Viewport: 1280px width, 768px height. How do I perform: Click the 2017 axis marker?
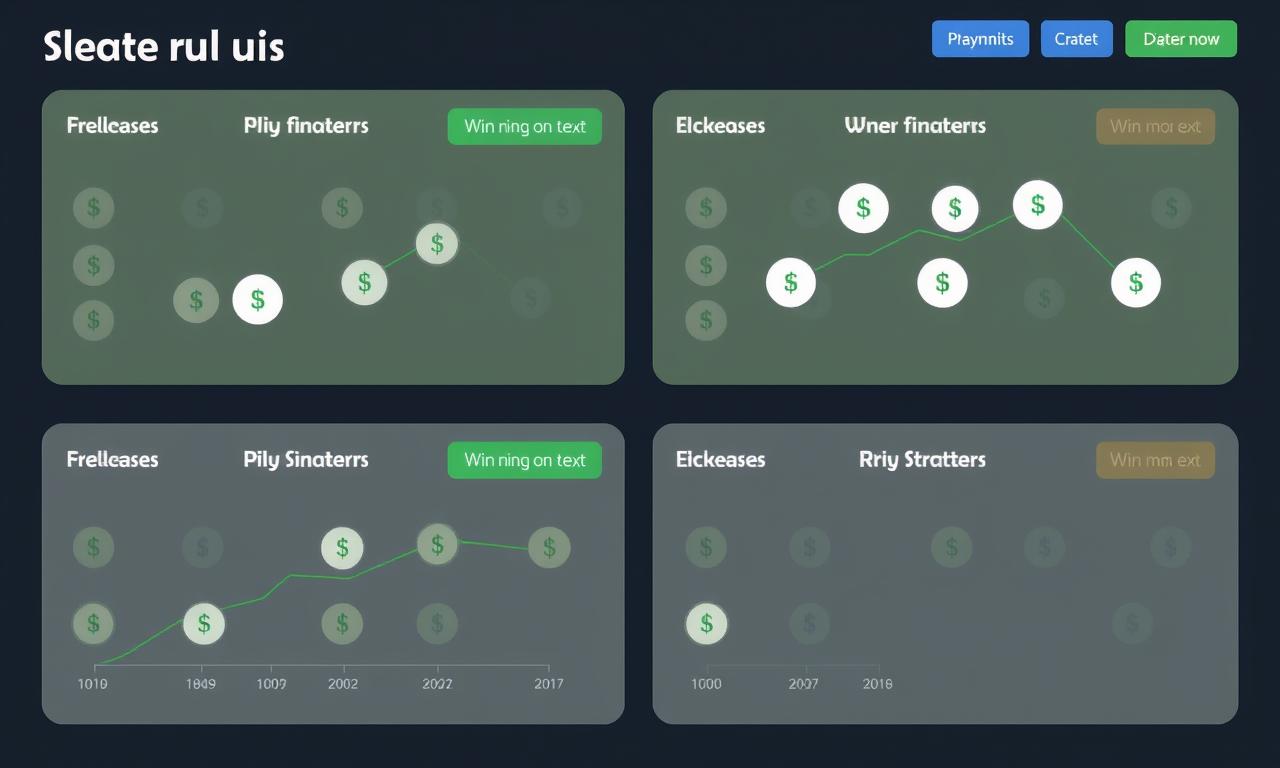click(548, 684)
